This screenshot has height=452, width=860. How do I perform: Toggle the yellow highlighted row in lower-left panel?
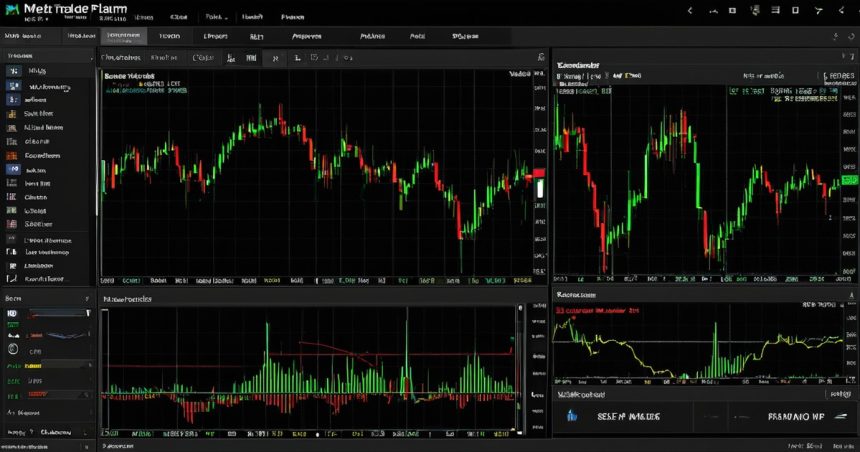coord(48,365)
